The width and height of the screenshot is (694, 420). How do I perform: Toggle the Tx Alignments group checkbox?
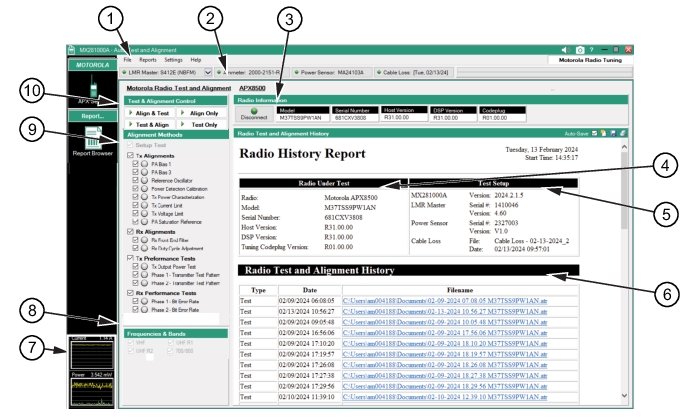[x=130, y=155]
